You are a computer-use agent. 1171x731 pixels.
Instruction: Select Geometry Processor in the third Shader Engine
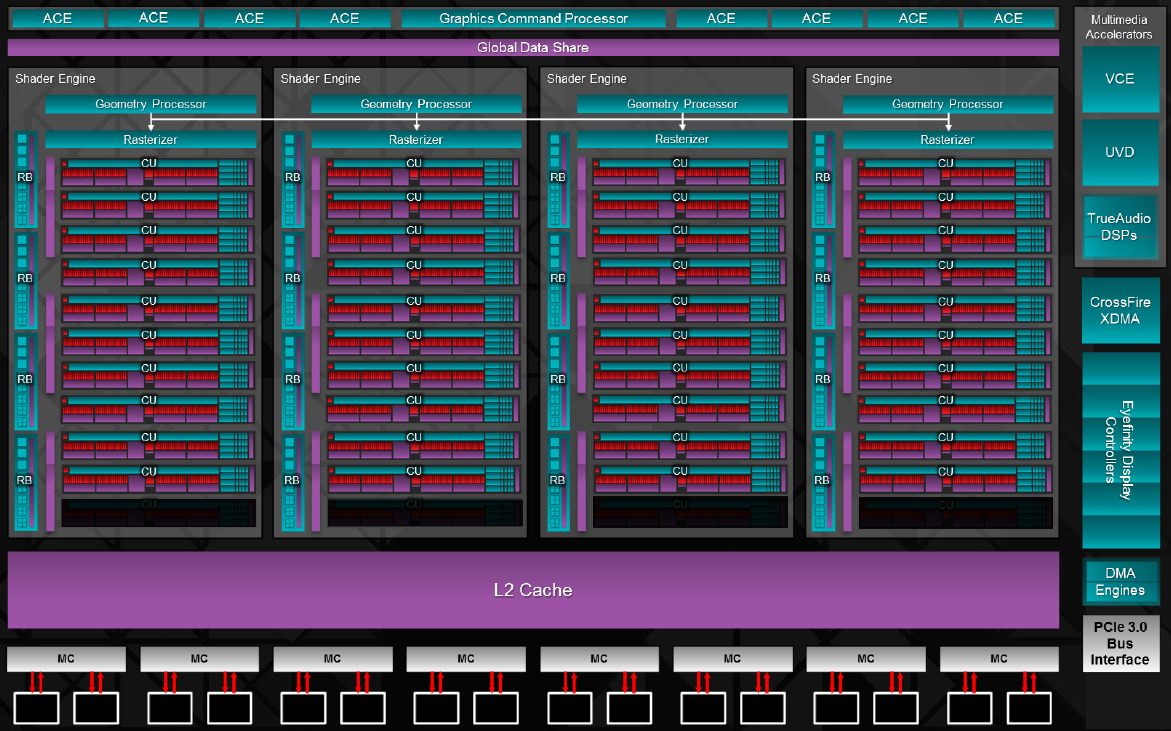[x=683, y=104]
